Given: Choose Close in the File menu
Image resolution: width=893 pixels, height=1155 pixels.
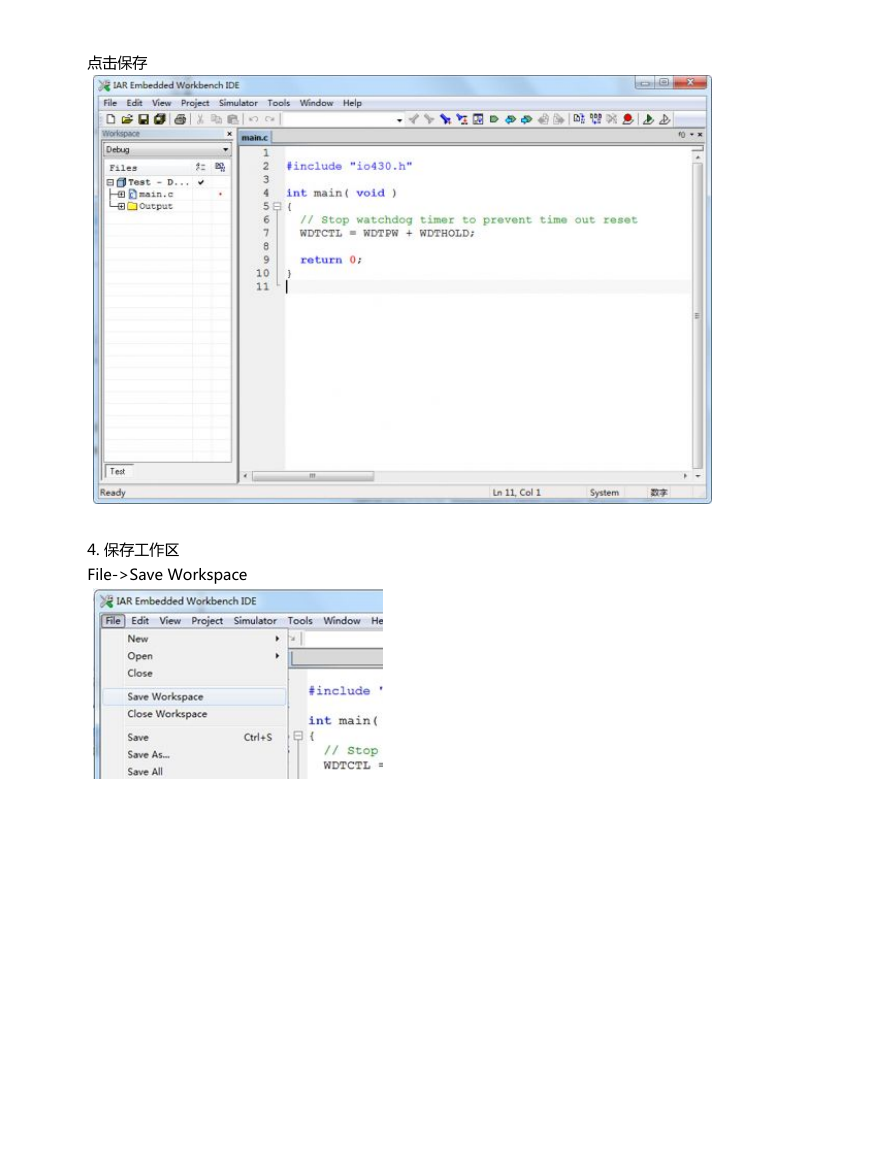Looking at the screenshot, I should pyautogui.click(x=194, y=673).
